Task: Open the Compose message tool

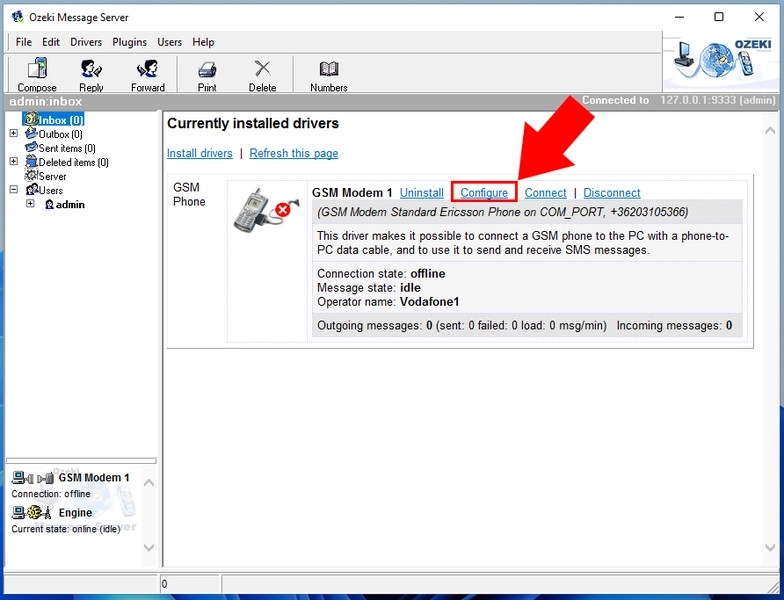Action: (37, 74)
